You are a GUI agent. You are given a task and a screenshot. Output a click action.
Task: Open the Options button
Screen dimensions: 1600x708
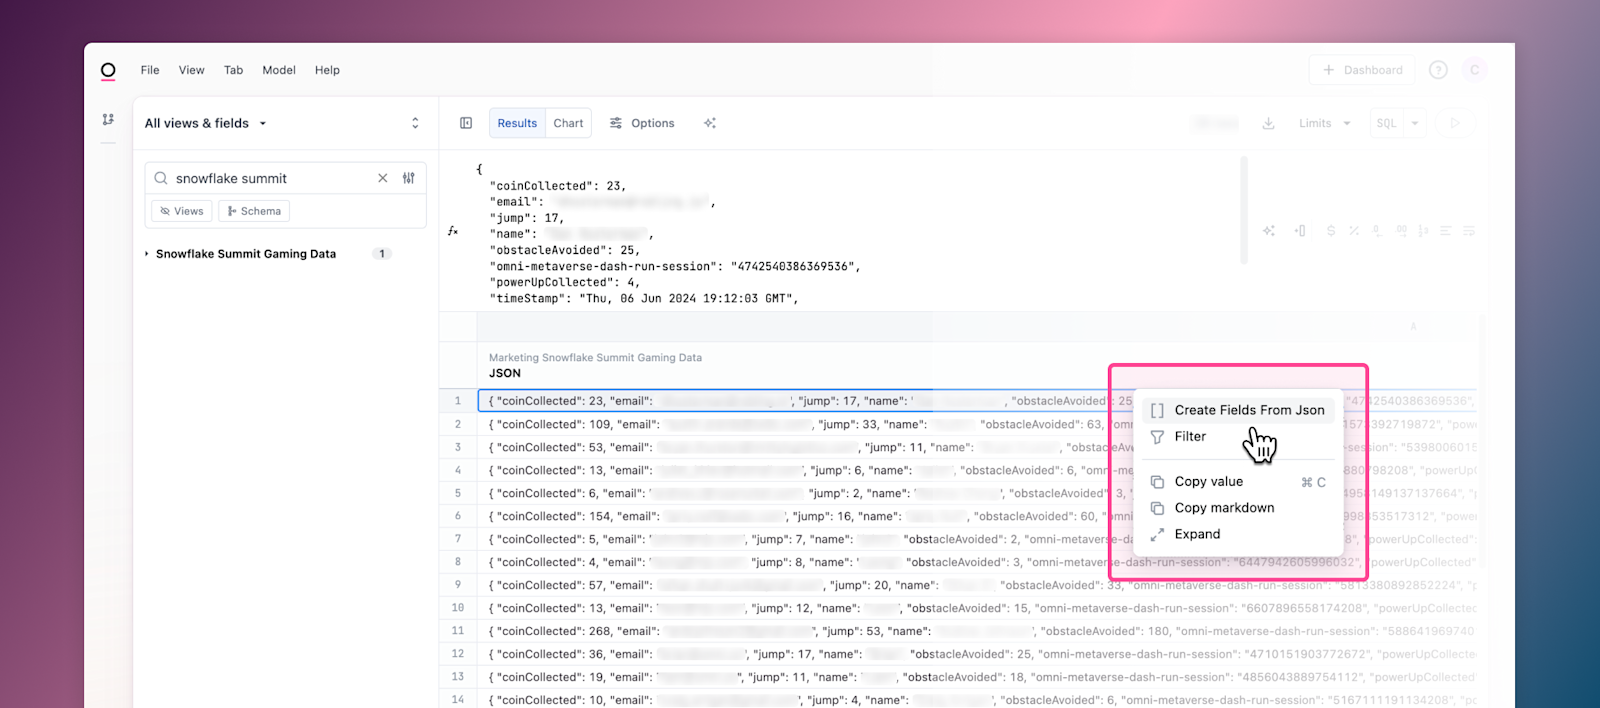(642, 123)
